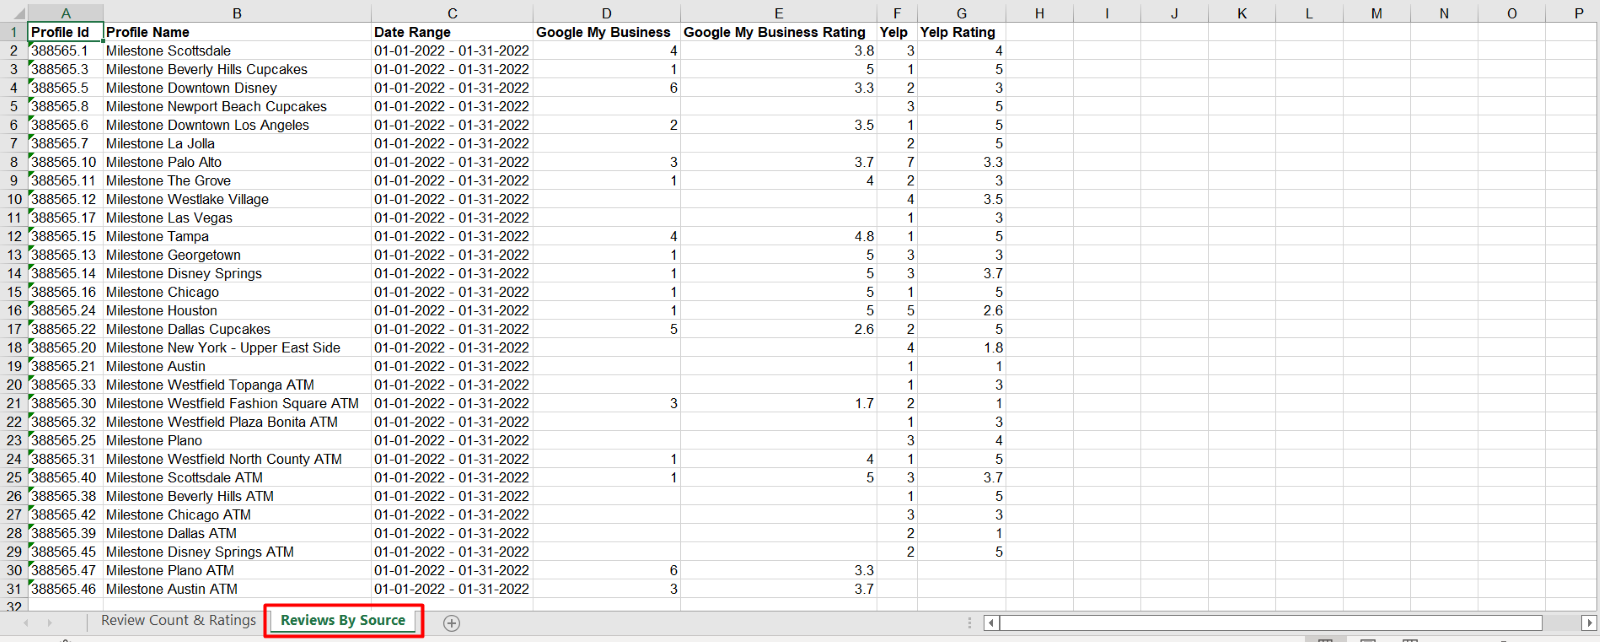Select cell Milestone New York - Upper East Side
This screenshot has height=642, width=1600.
click(237, 348)
